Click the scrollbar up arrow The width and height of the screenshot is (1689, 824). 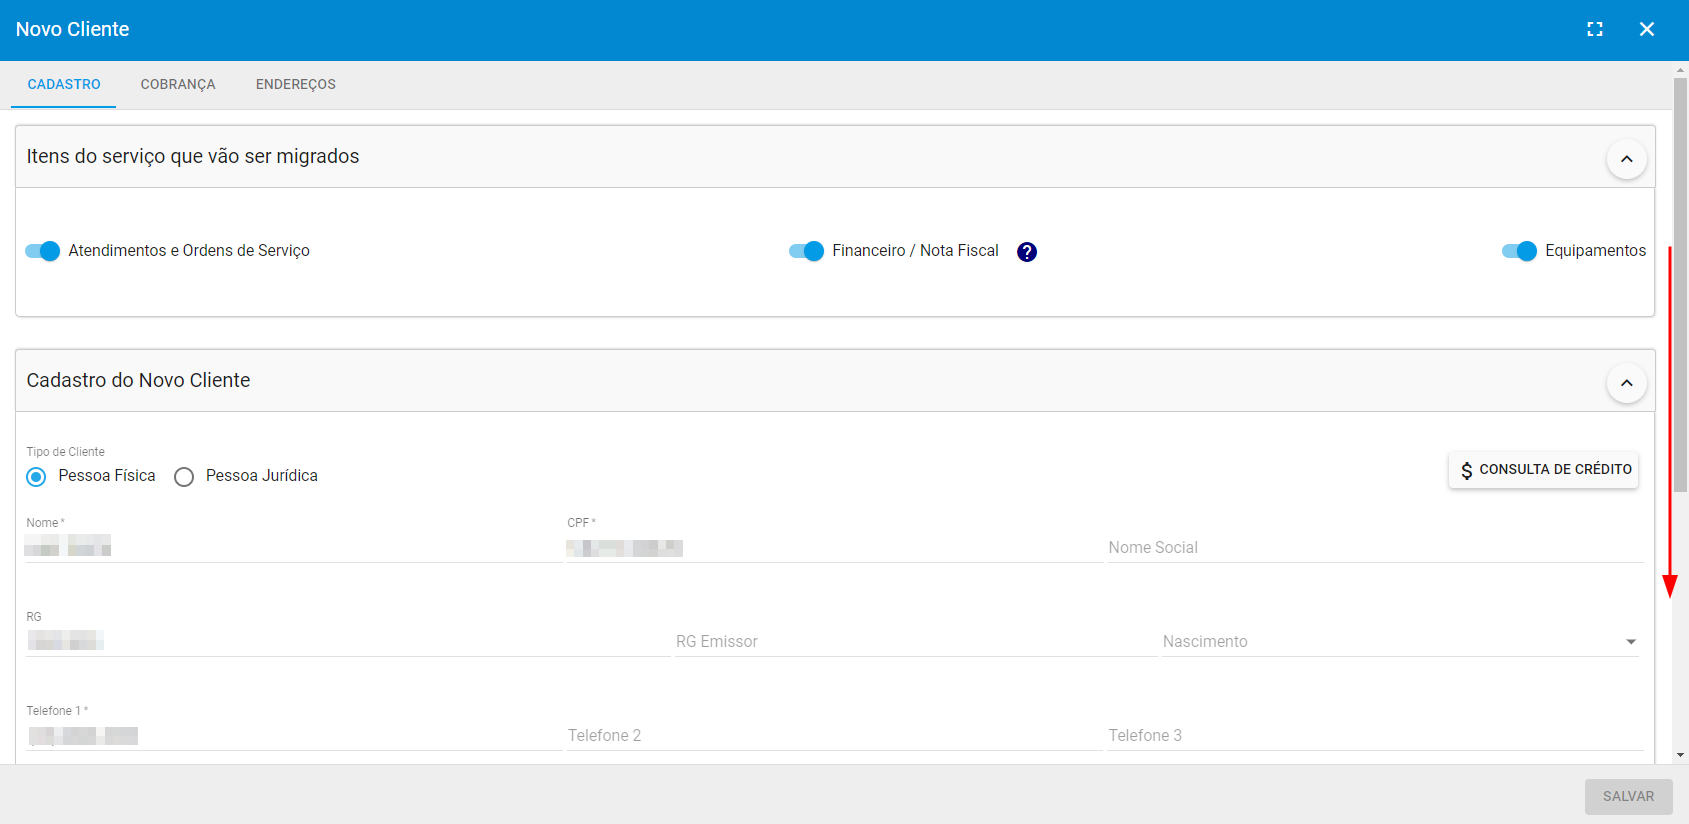tap(1681, 70)
